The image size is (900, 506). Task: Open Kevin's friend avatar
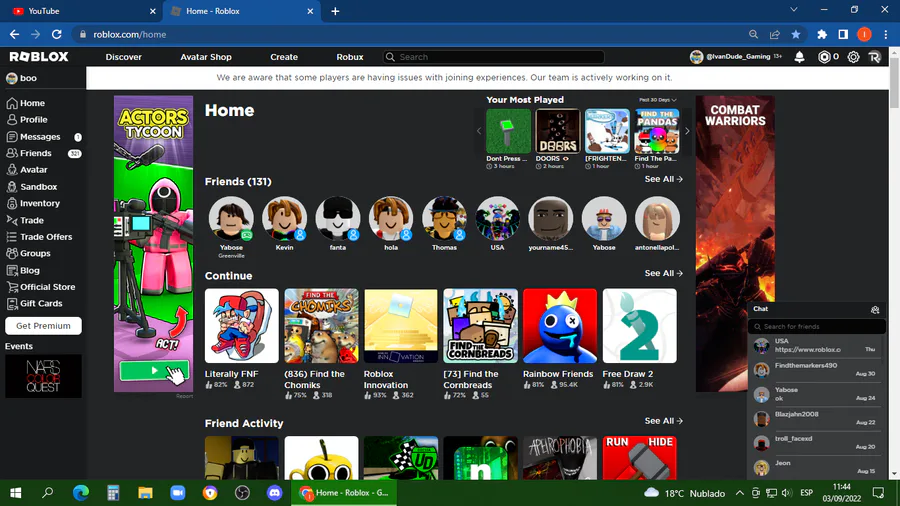tap(285, 219)
